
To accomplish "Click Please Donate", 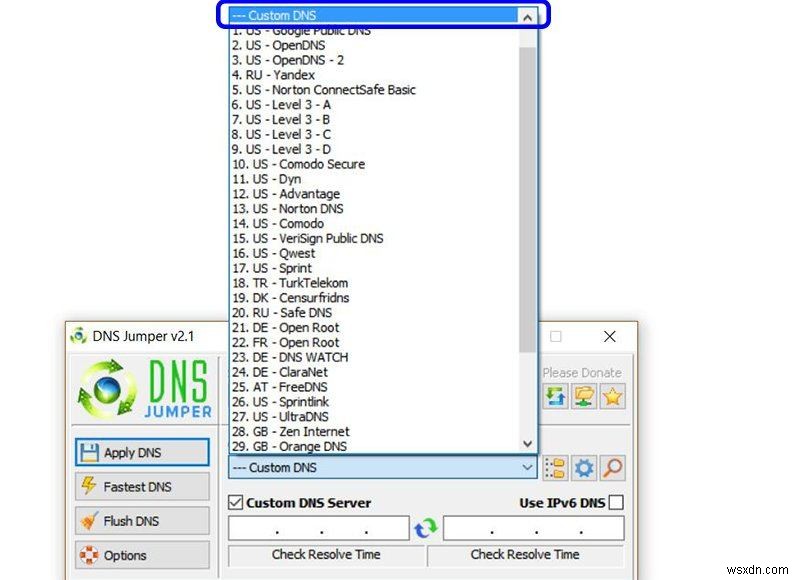I will tap(581, 372).
